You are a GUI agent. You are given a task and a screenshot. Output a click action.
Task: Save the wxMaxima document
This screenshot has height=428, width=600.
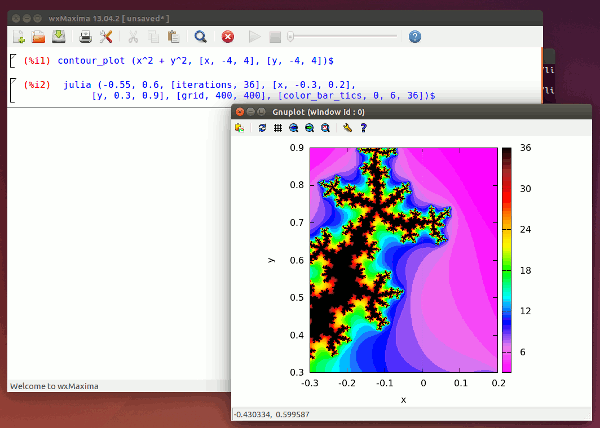(59, 37)
